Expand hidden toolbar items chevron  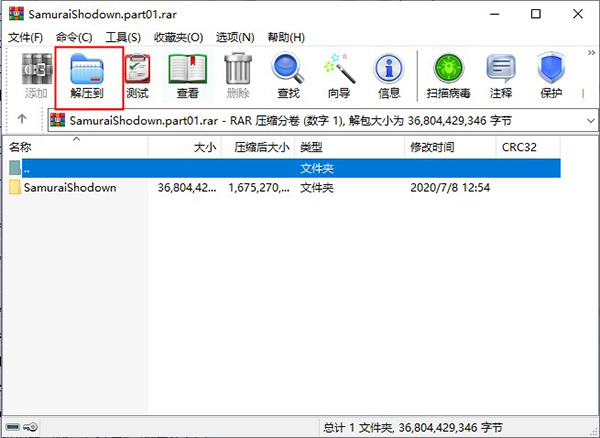[592, 52]
